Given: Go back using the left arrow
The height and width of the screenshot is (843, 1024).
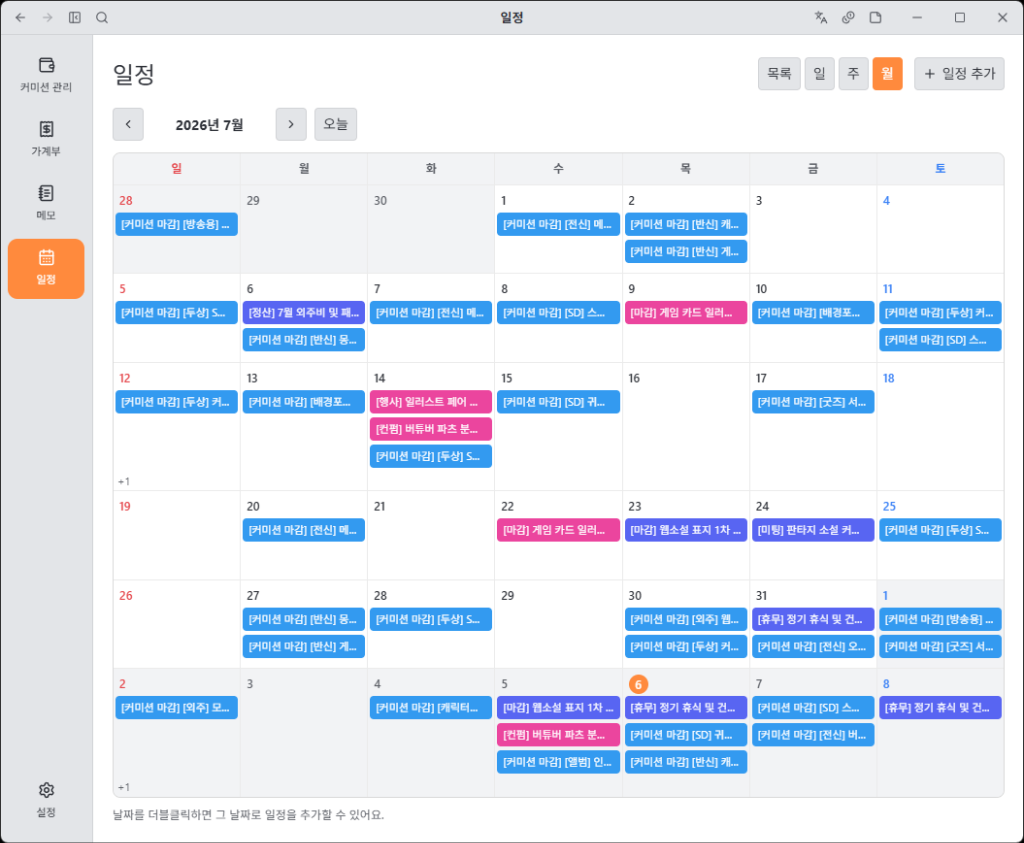Looking at the screenshot, I should pos(20,18).
